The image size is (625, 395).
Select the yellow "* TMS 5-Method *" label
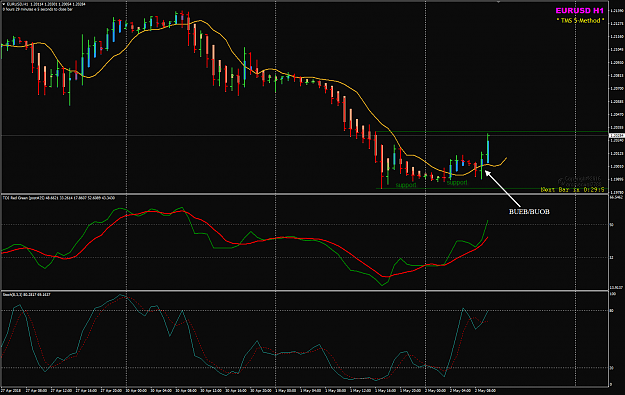580,20
